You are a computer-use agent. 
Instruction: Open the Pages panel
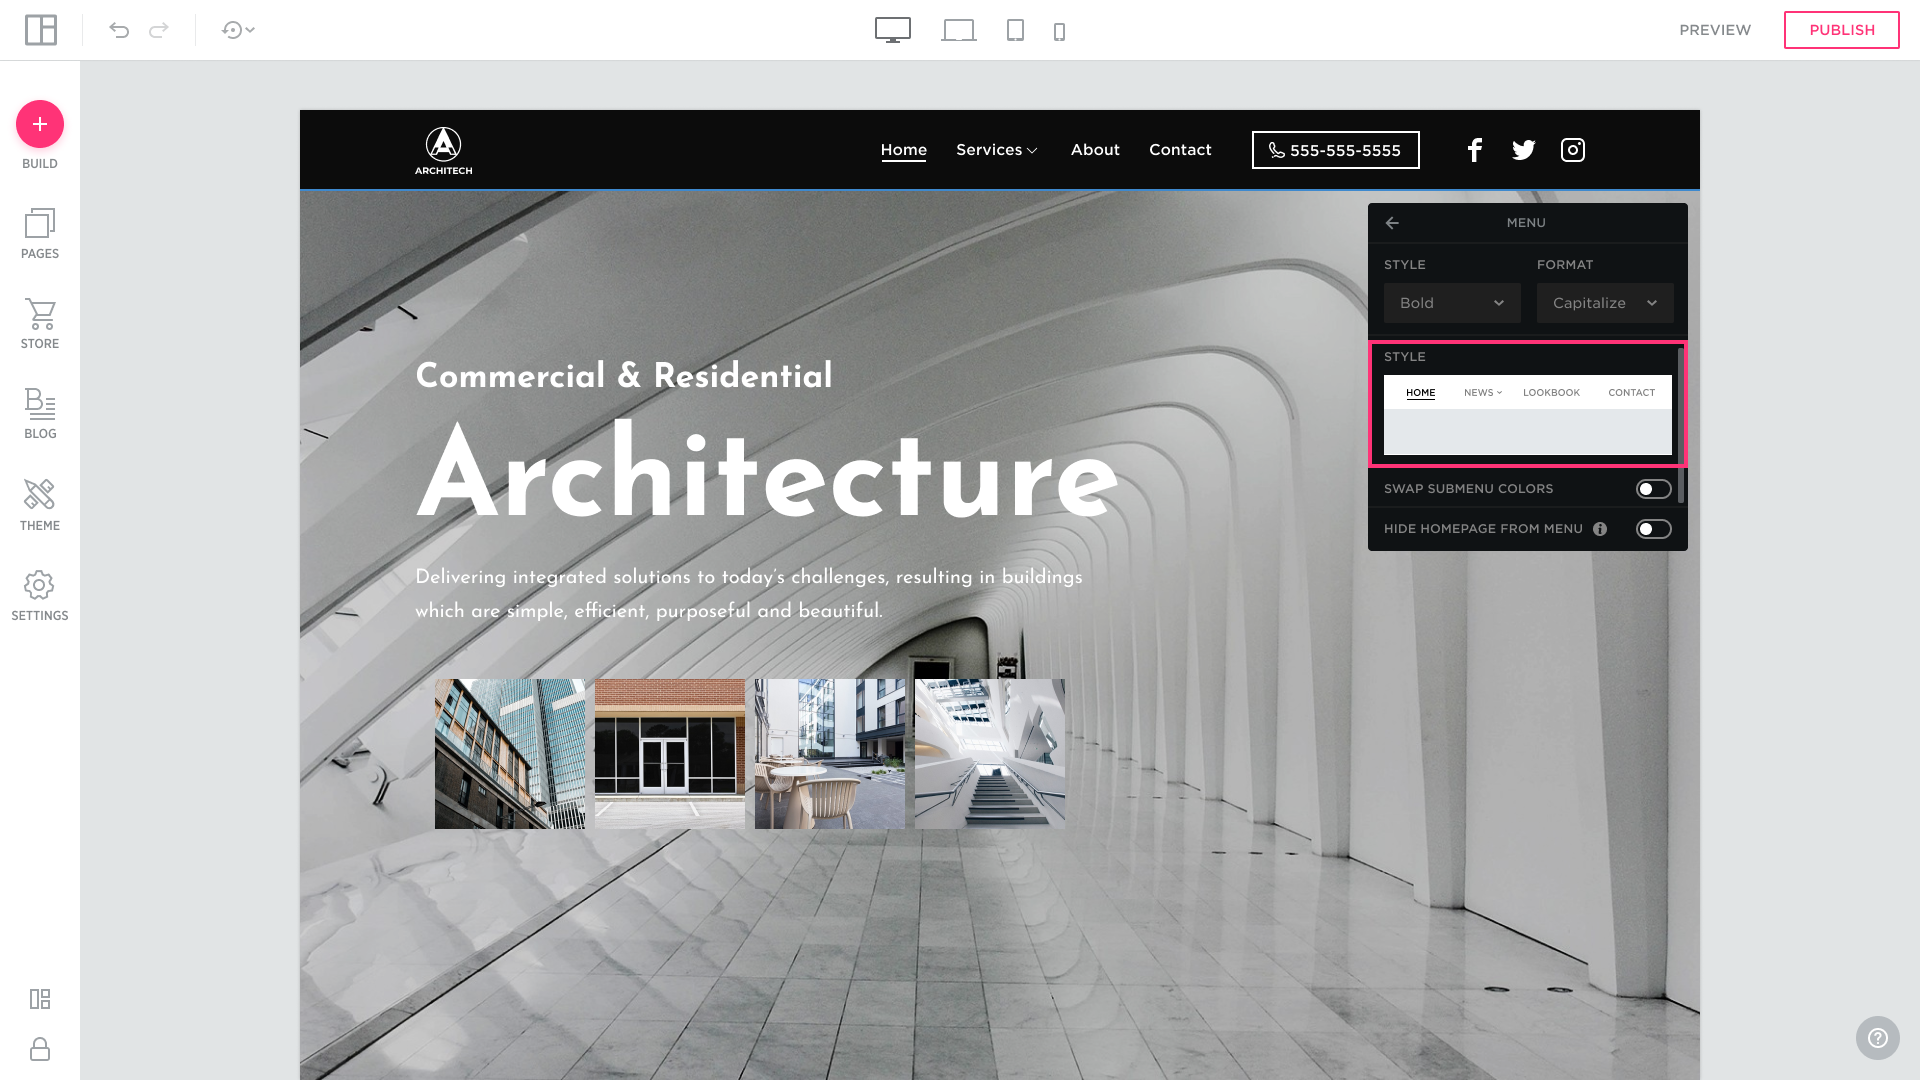tap(40, 234)
